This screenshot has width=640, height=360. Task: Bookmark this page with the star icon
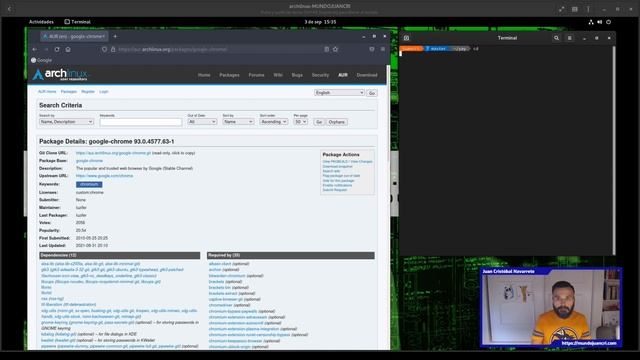(x=336, y=49)
